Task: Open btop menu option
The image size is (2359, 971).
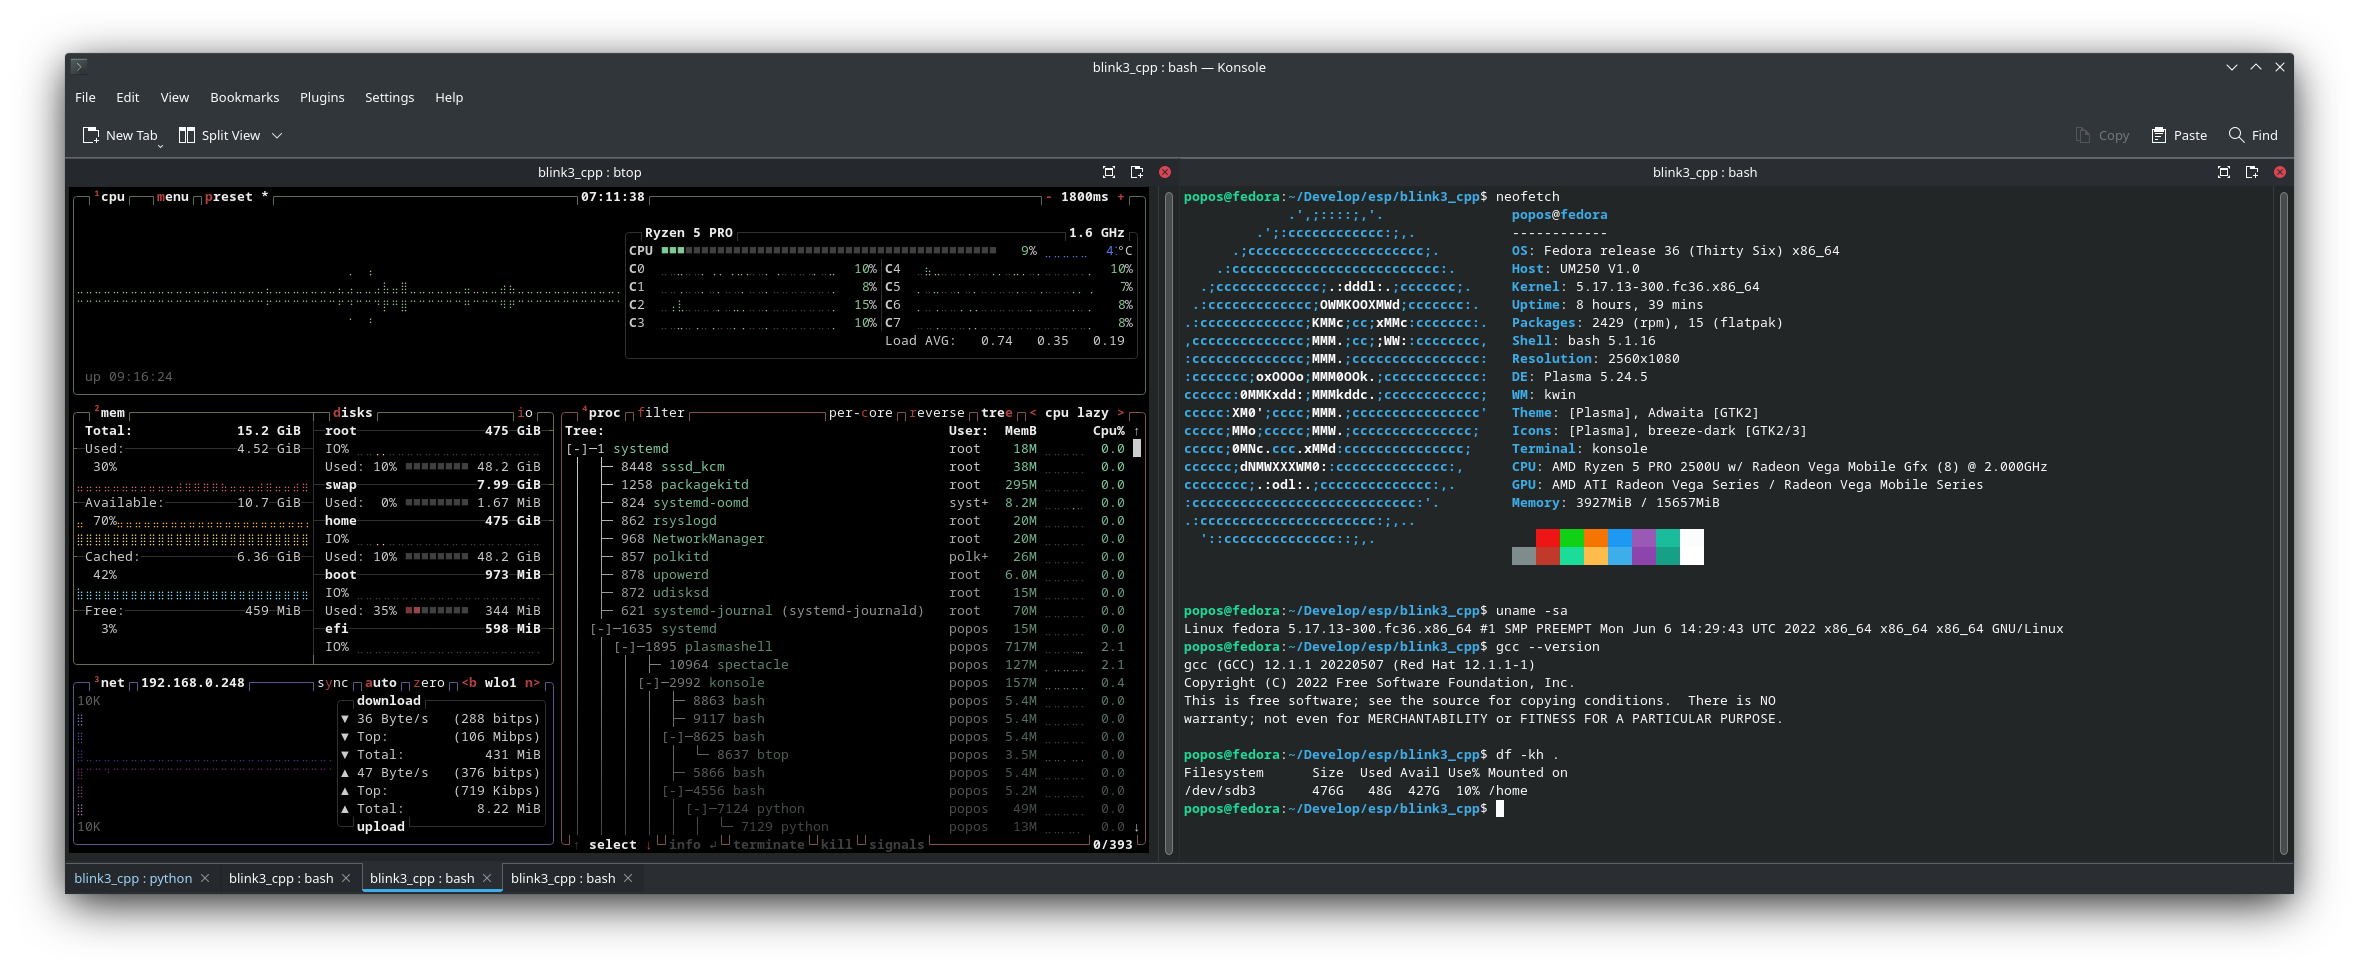Action: pos(173,197)
